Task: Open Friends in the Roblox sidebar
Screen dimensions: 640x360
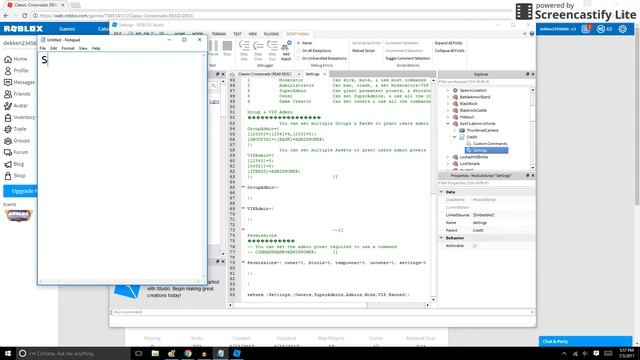Action: click(x=17, y=94)
